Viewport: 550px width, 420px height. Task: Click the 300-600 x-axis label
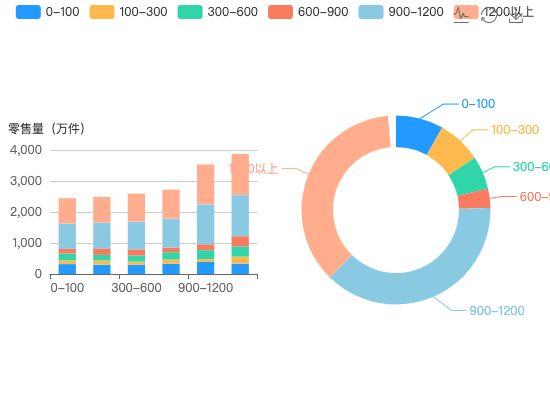(136, 288)
